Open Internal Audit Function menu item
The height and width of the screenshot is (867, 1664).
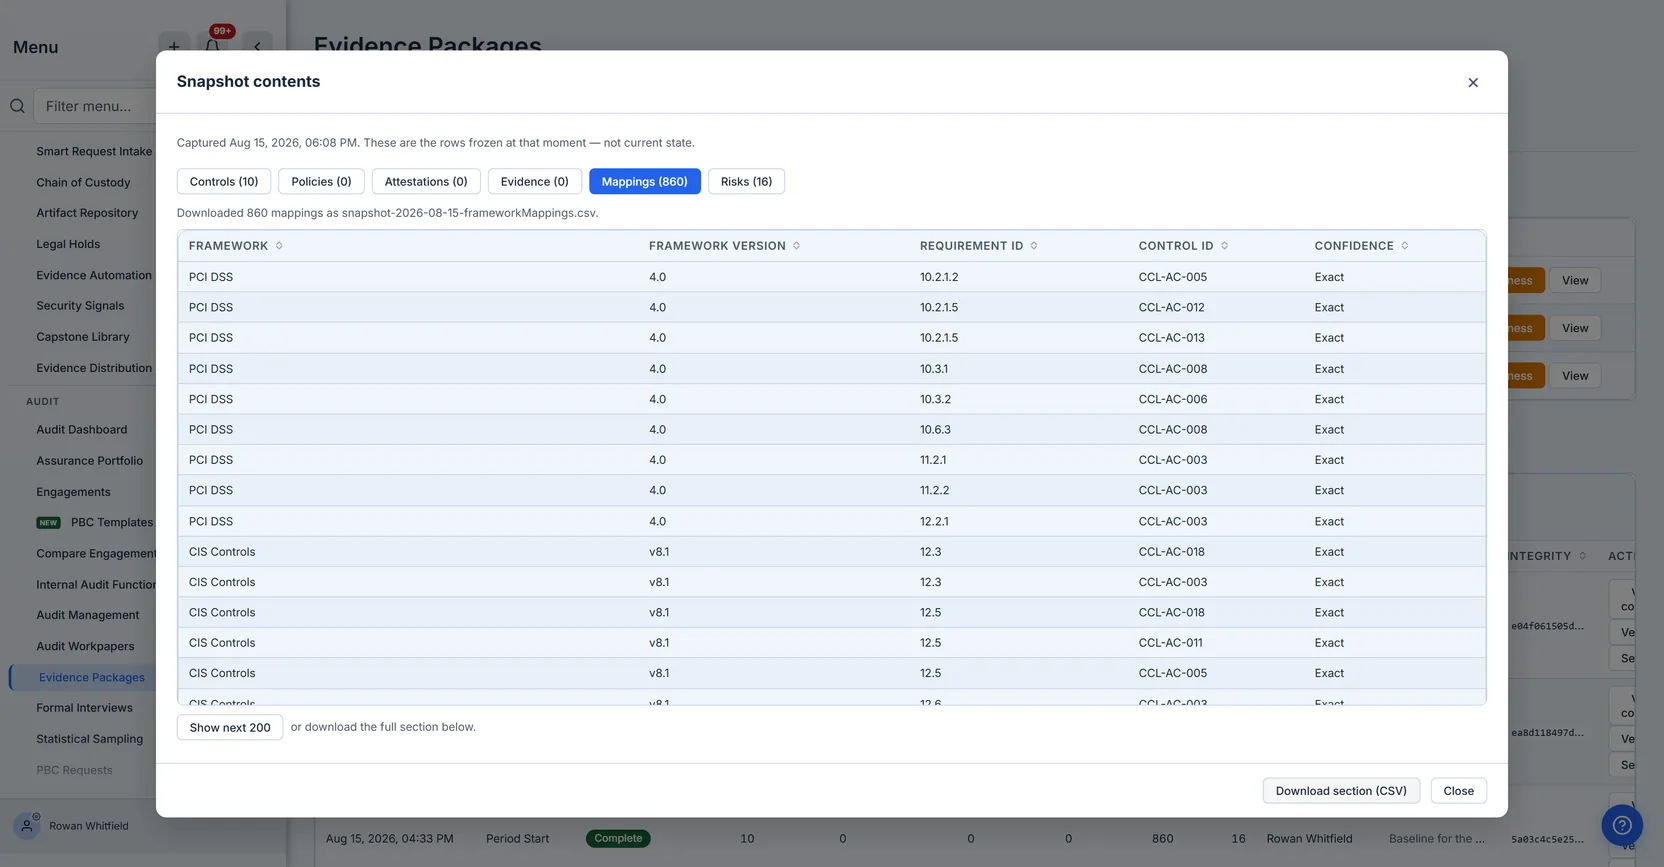tap(96, 585)
